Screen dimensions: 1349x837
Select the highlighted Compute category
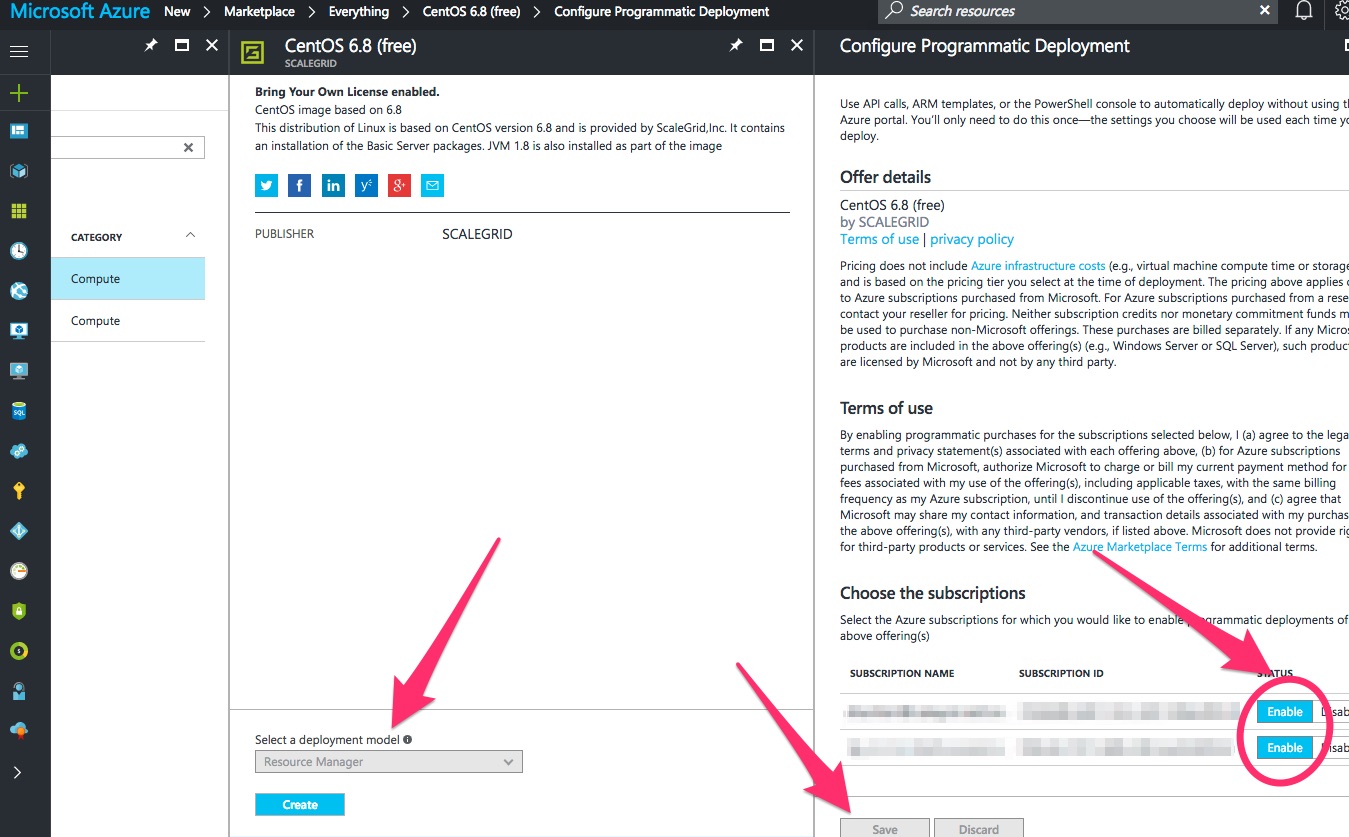(128, 279)
